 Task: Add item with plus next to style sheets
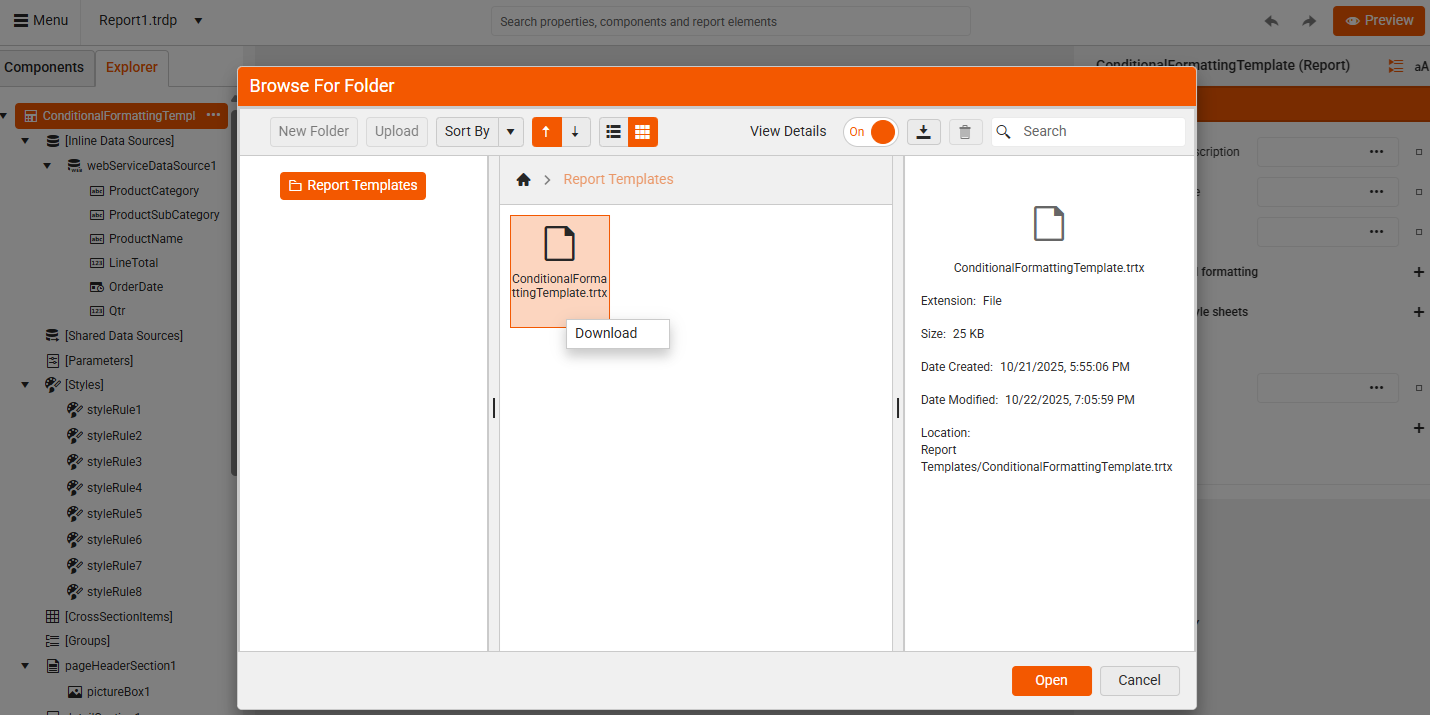coord(1418,312)
